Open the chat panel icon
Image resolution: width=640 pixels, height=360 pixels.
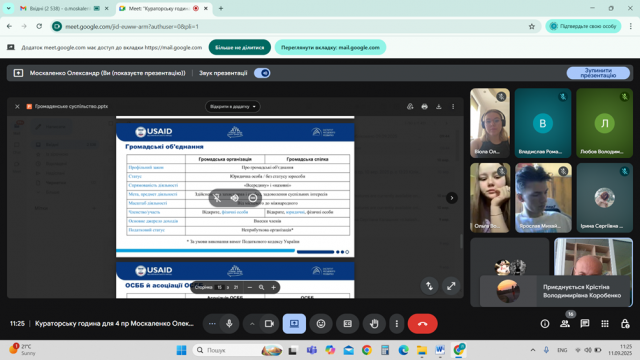[x=584, y=324]
